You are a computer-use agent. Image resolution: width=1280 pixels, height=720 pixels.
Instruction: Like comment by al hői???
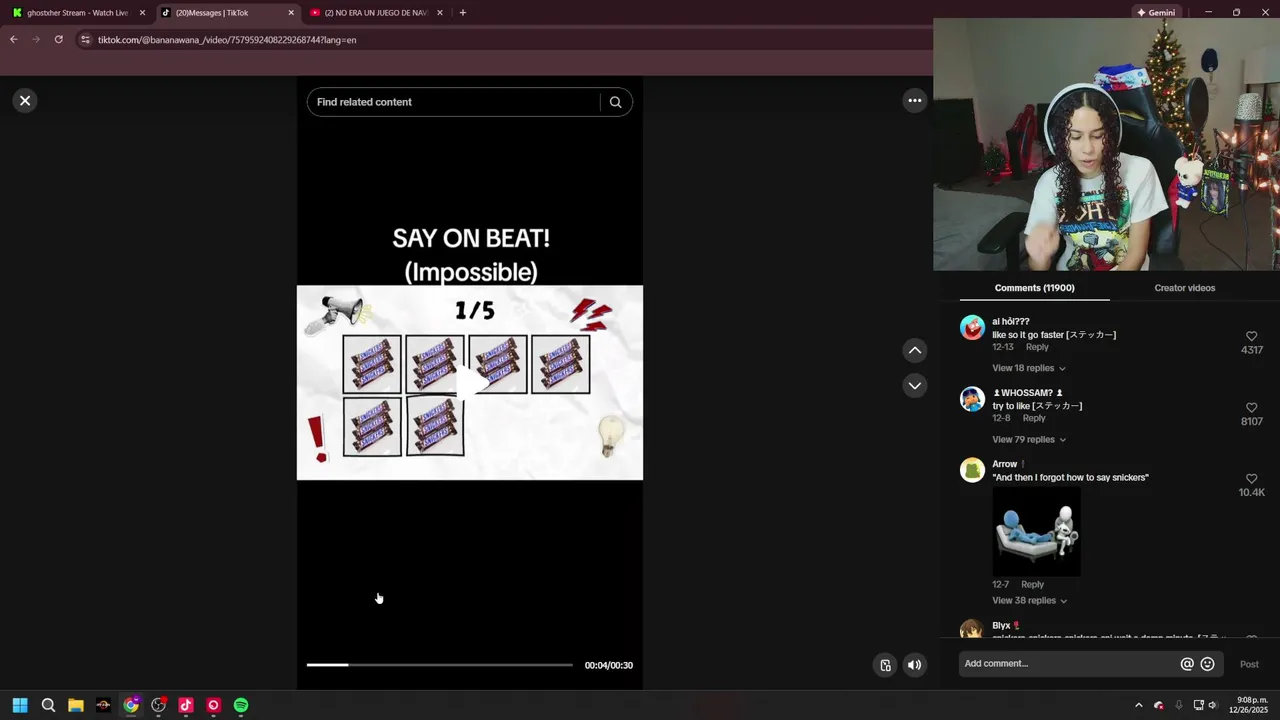[x=1251, y=336]
